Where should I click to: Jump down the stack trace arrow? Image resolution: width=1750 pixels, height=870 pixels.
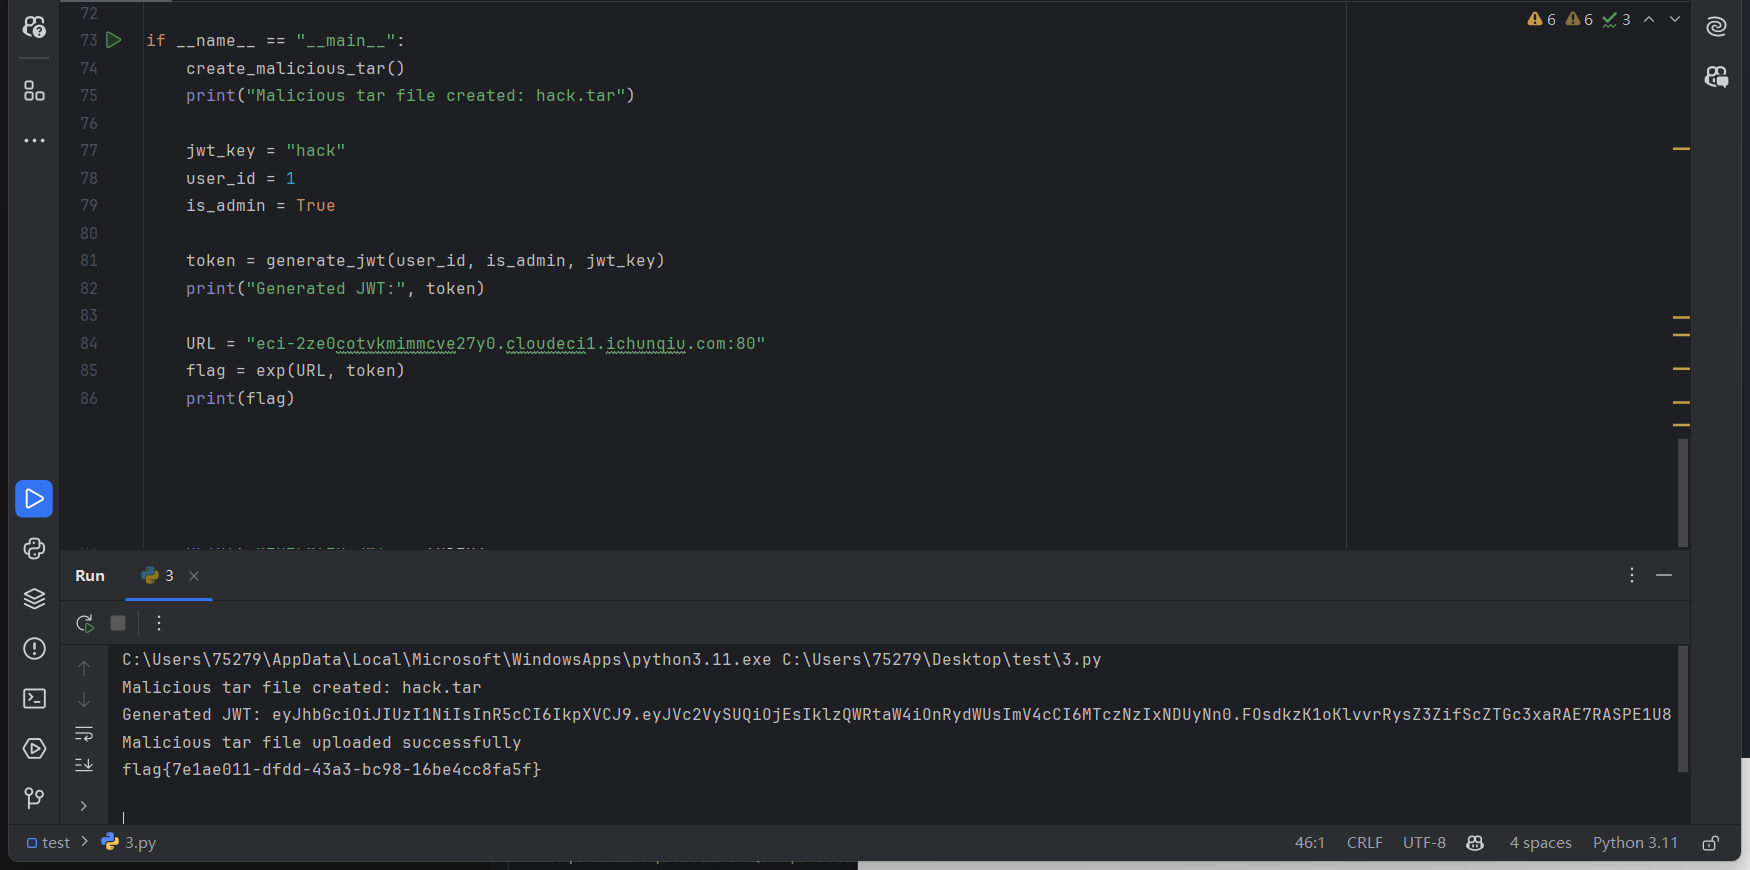[x=84, y=700]
